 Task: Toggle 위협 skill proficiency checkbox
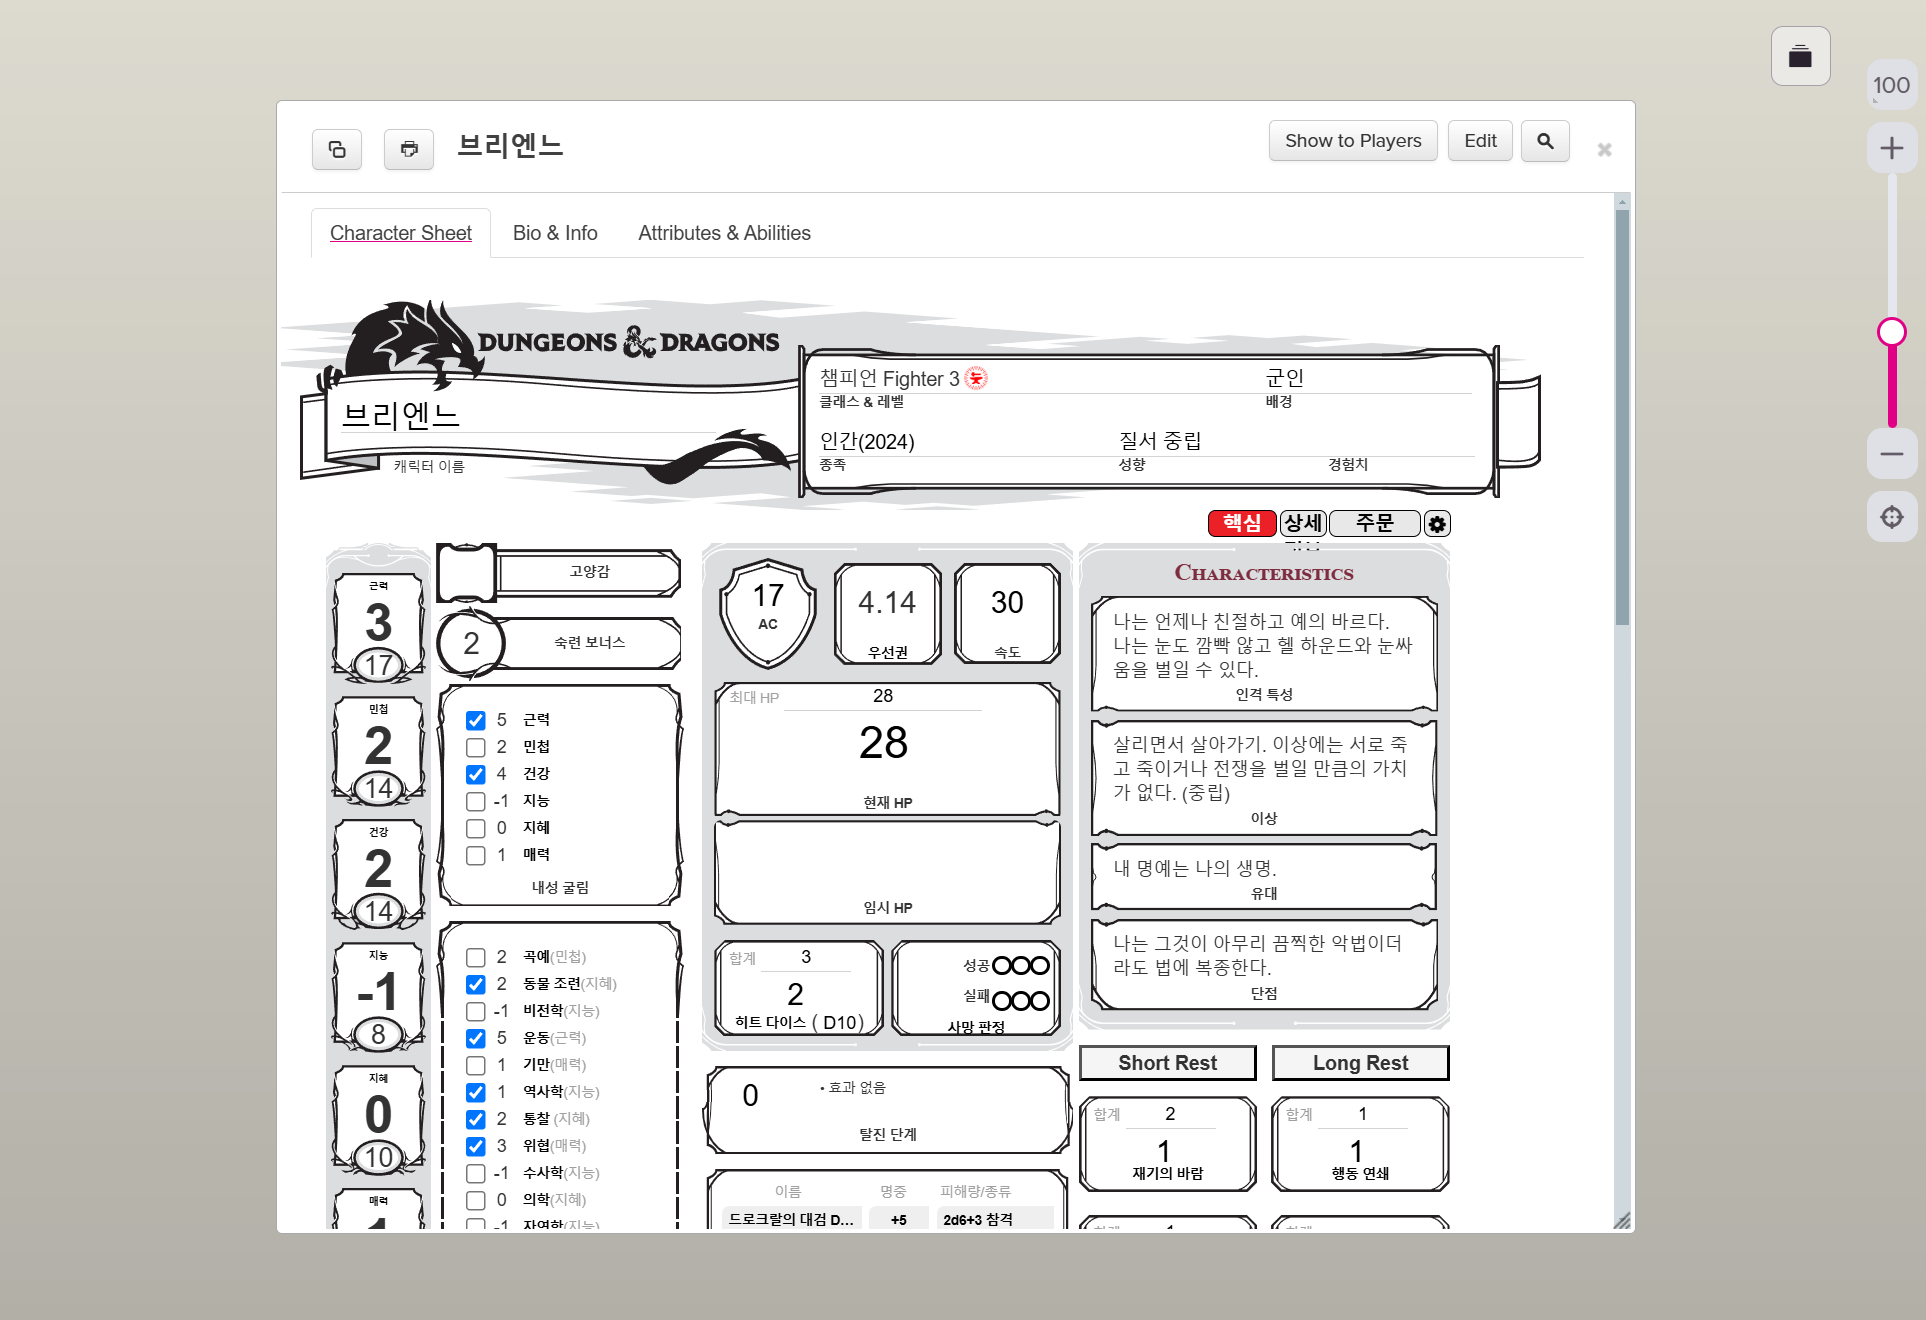pos(476,1146)
